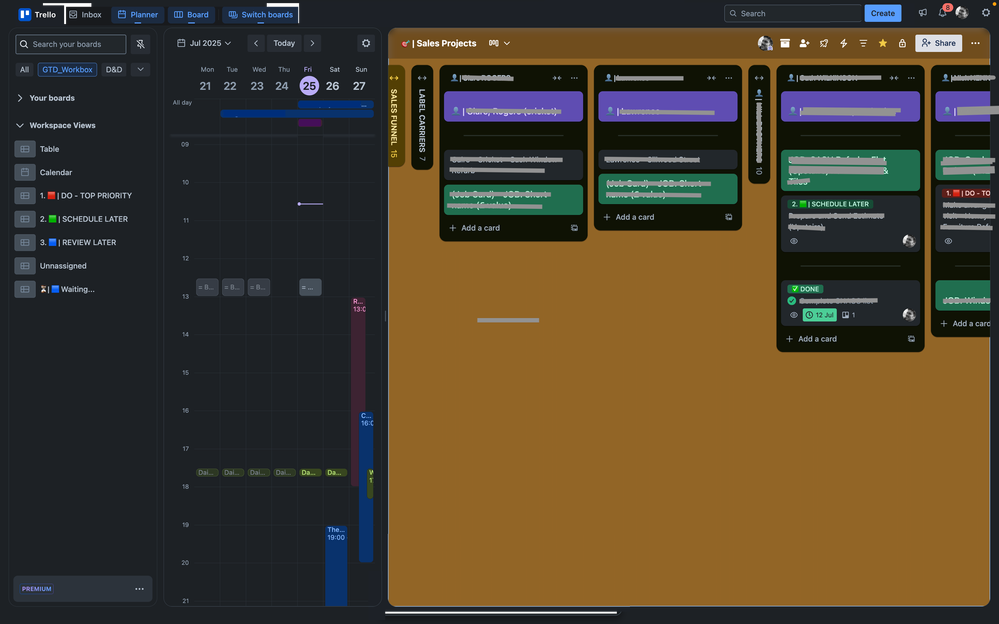Open the Planner calendar settings gear

365,43
